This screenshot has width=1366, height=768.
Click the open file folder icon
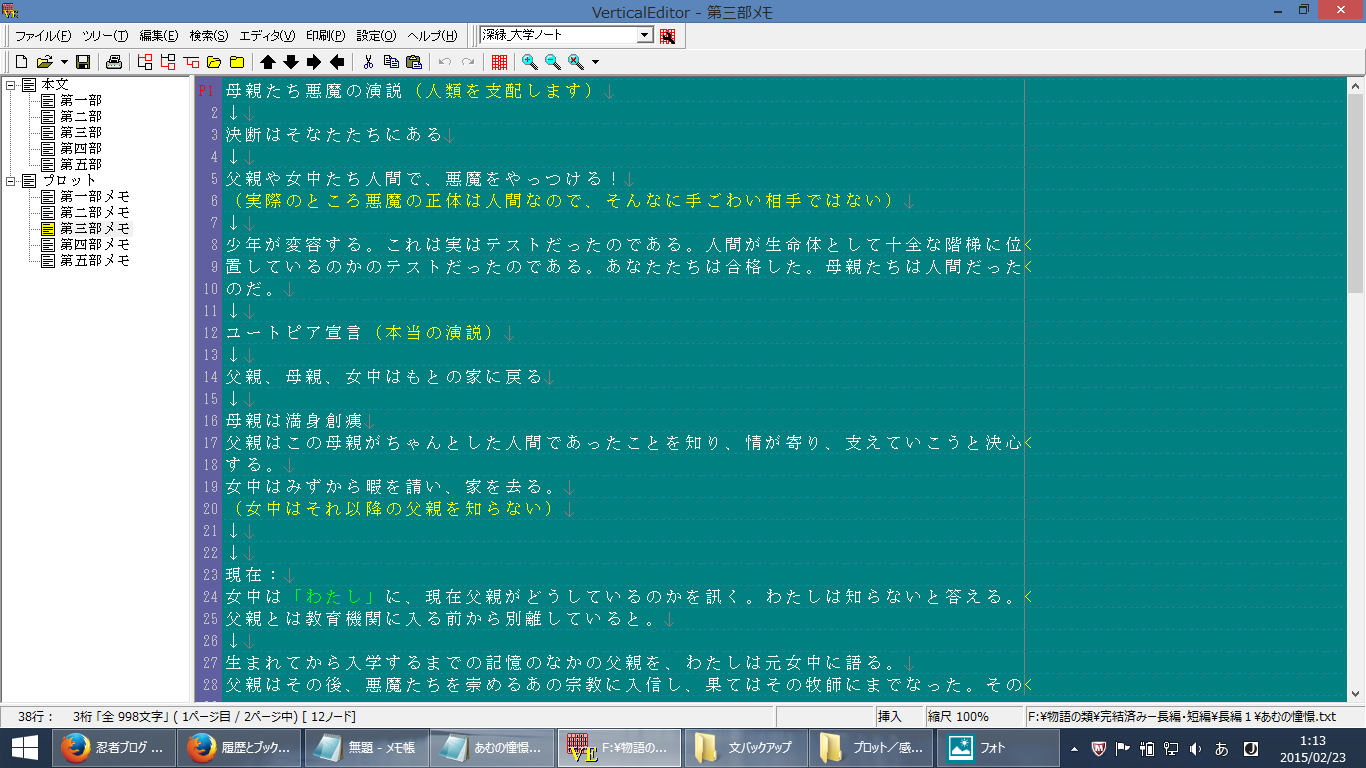click(x=44, y=62)
